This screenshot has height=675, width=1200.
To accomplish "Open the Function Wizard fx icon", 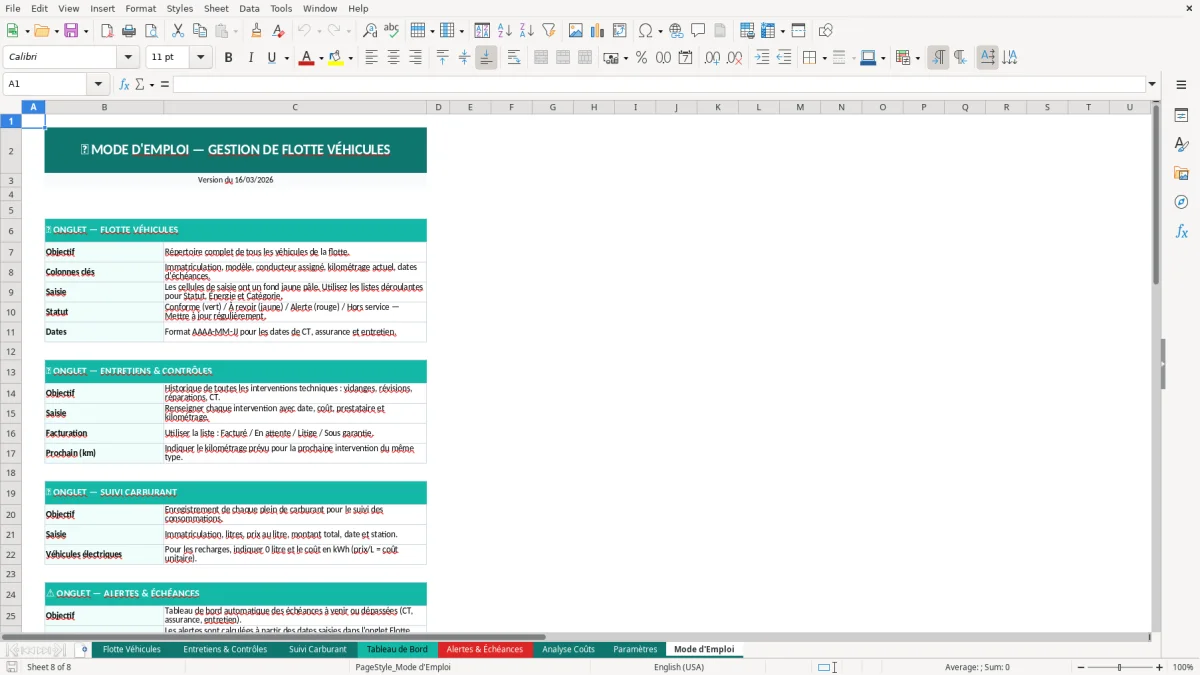I will pos(125,84).
